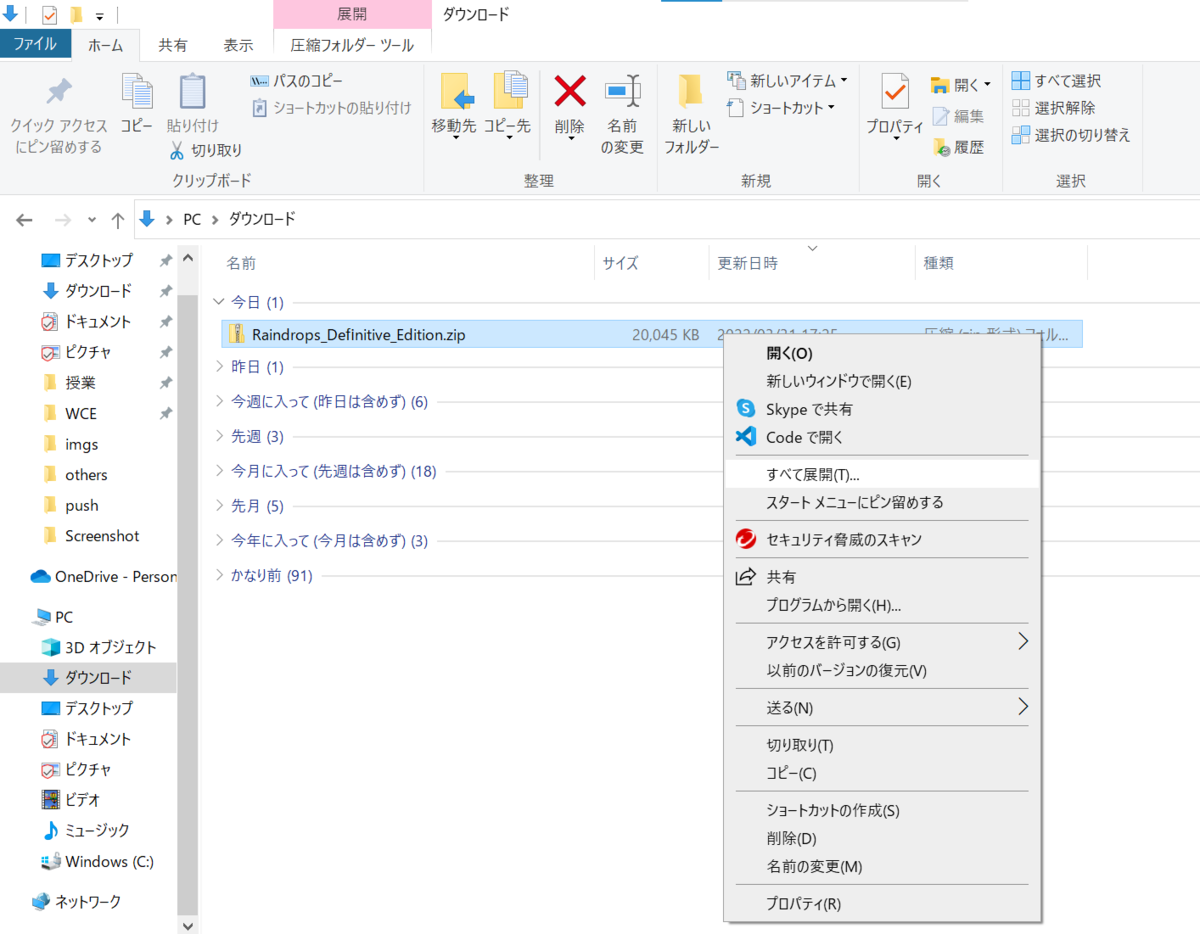Select コピー(C) in context menu

pos(881,773)
